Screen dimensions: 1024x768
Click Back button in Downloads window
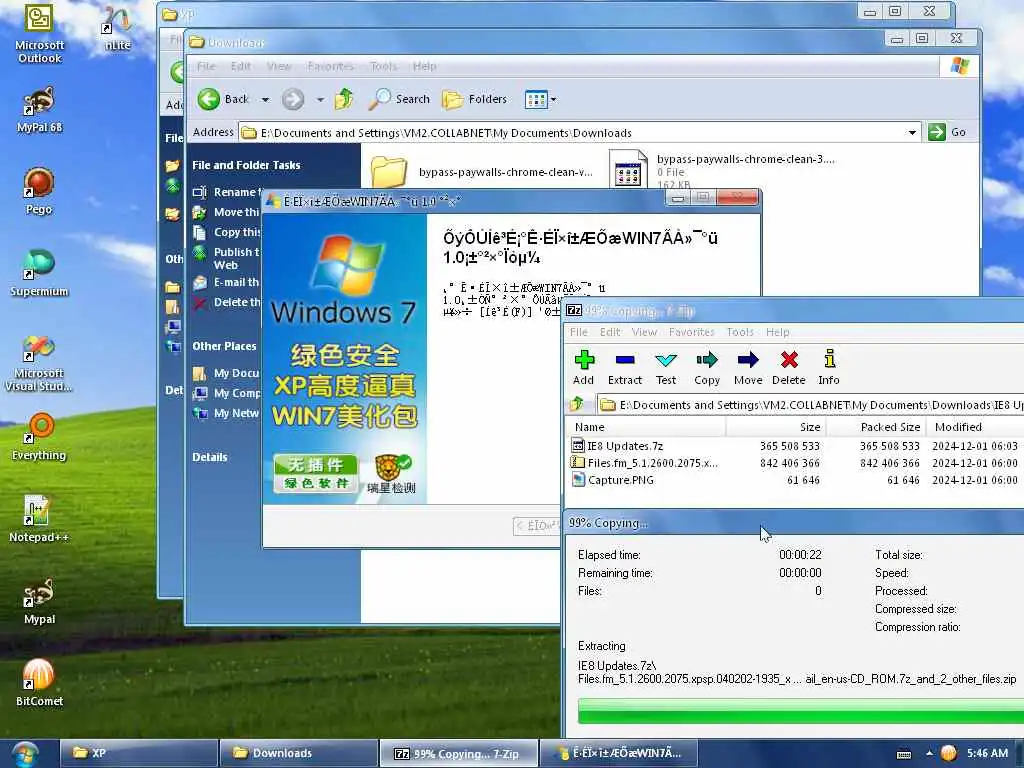pos(223,99)
